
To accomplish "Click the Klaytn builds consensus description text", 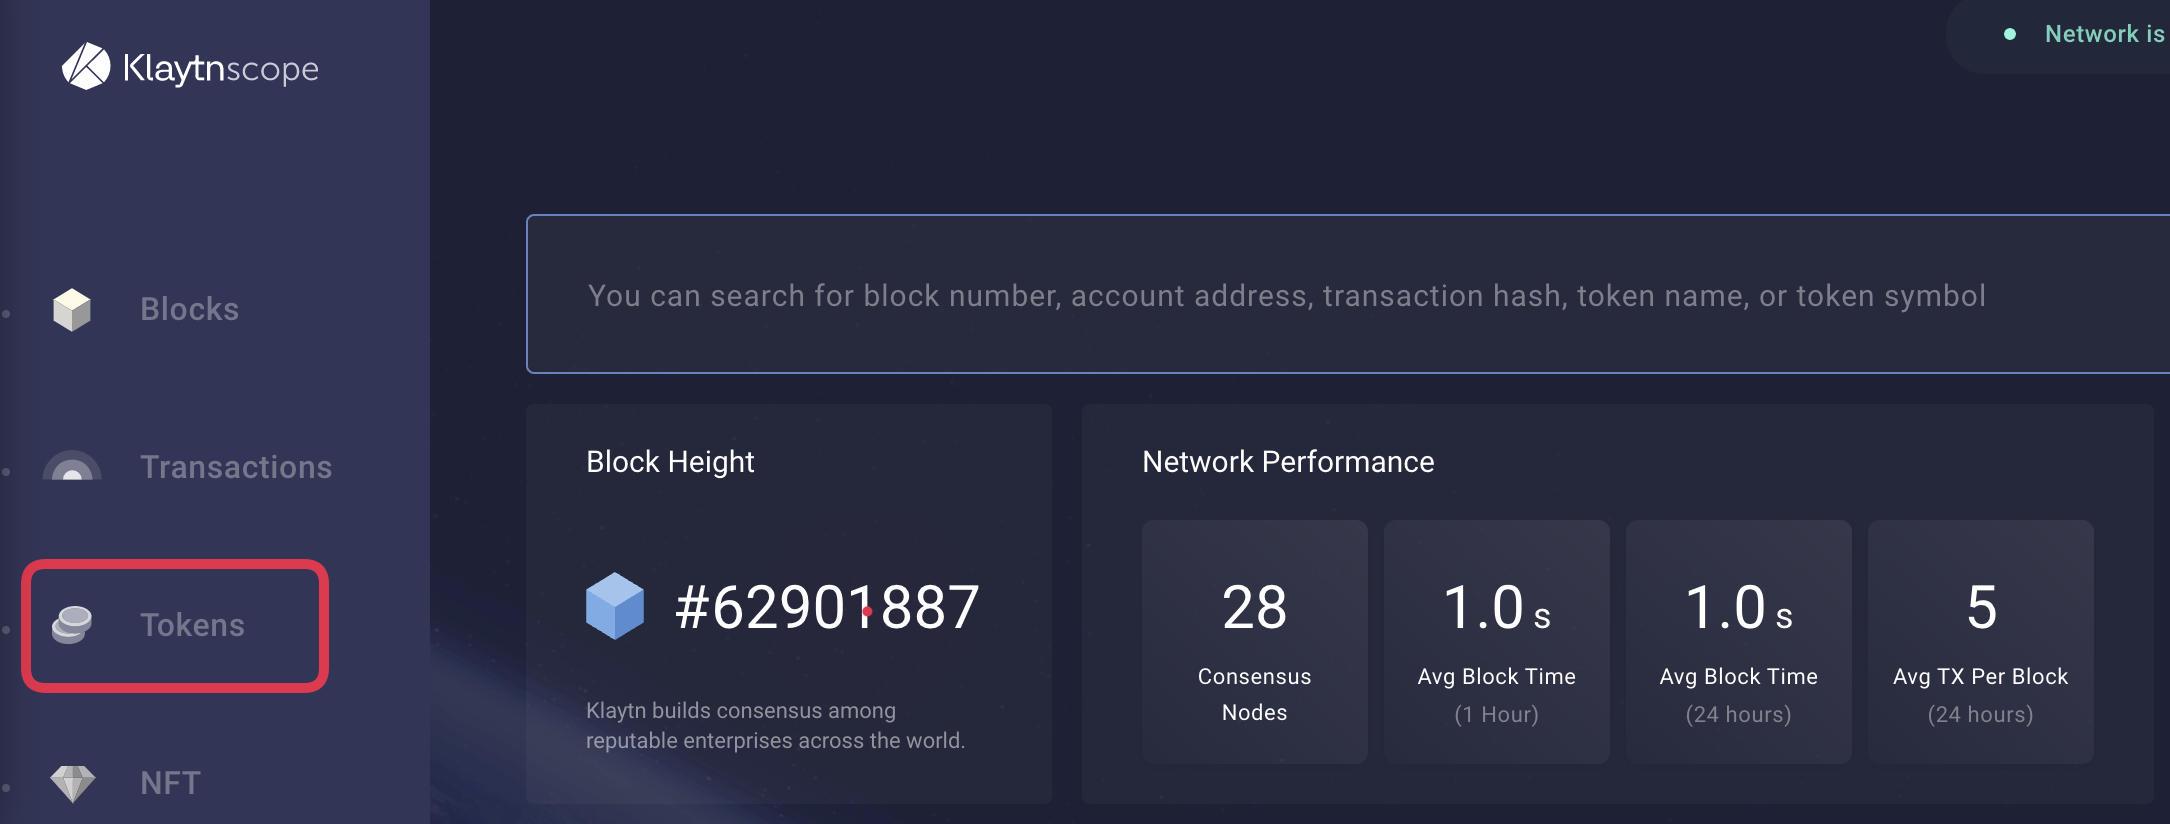I will pyautogui.click(x=775, y=725).
